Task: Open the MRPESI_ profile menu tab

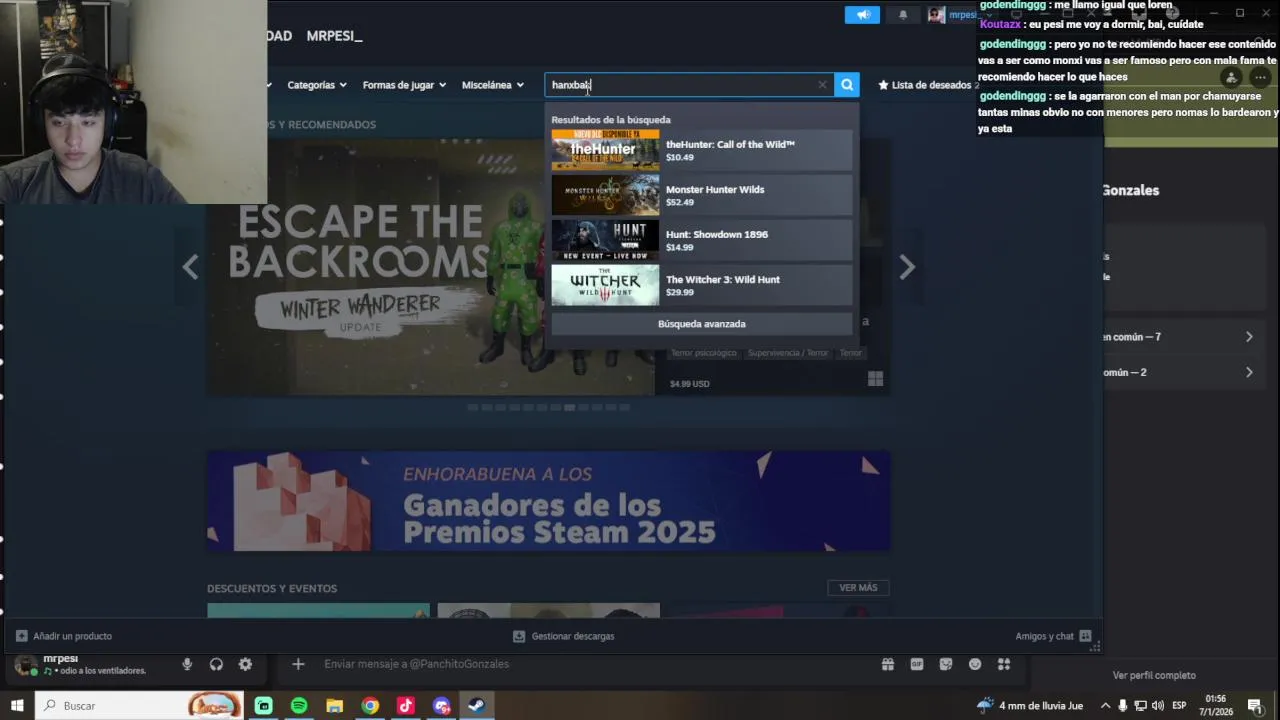Action: tap(334, 36)
